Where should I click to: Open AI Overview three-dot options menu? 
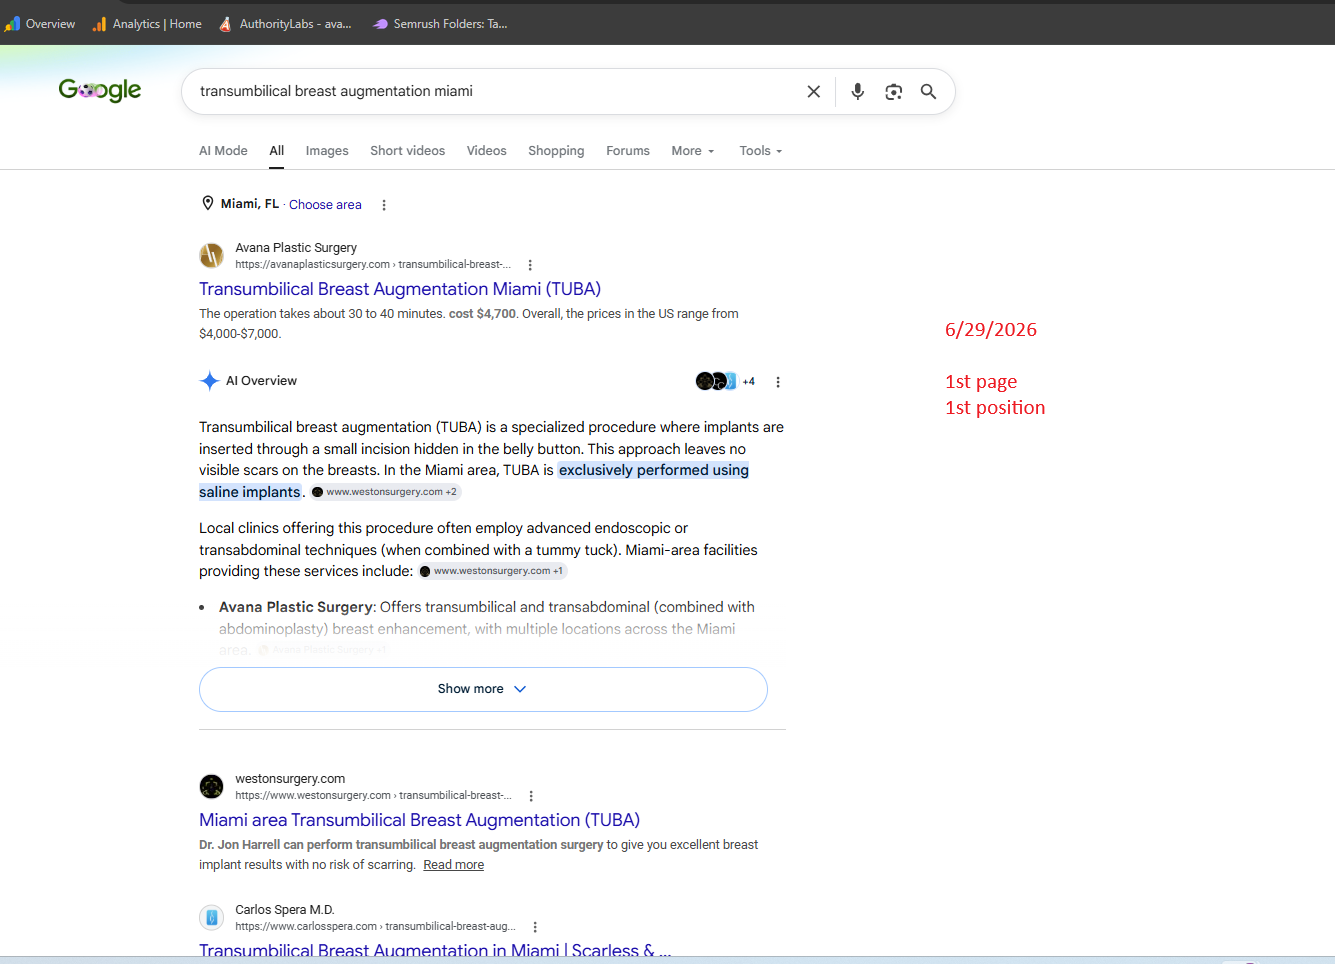tap(778, 382)
